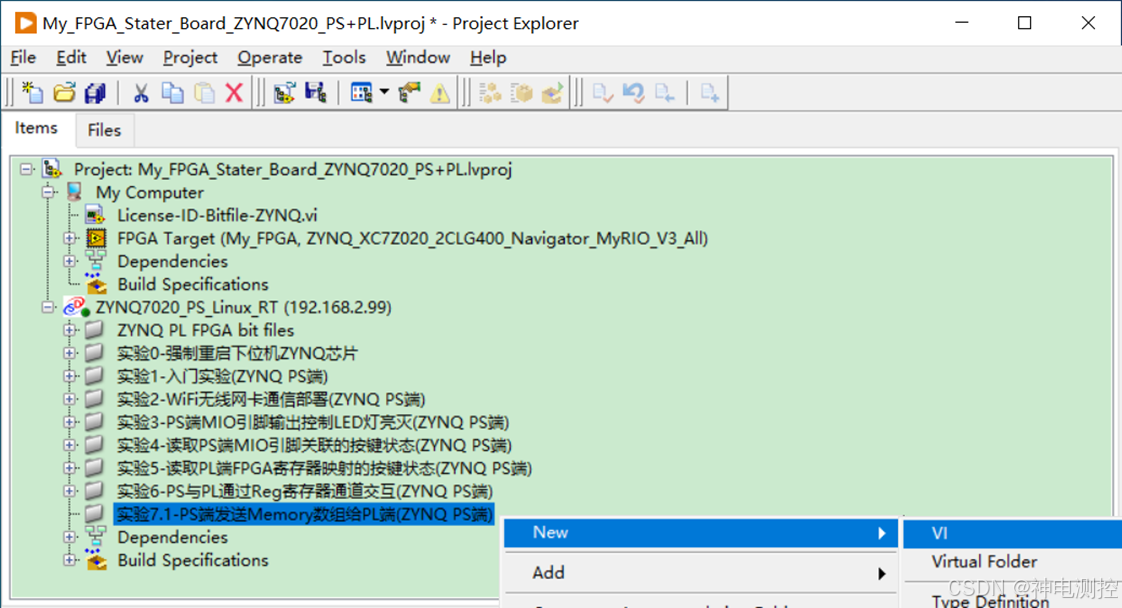The width and height of the screenshot is (1122, 608).
Task: Click the Resolve Conflicts hand icon
Action: pos(410,92)
